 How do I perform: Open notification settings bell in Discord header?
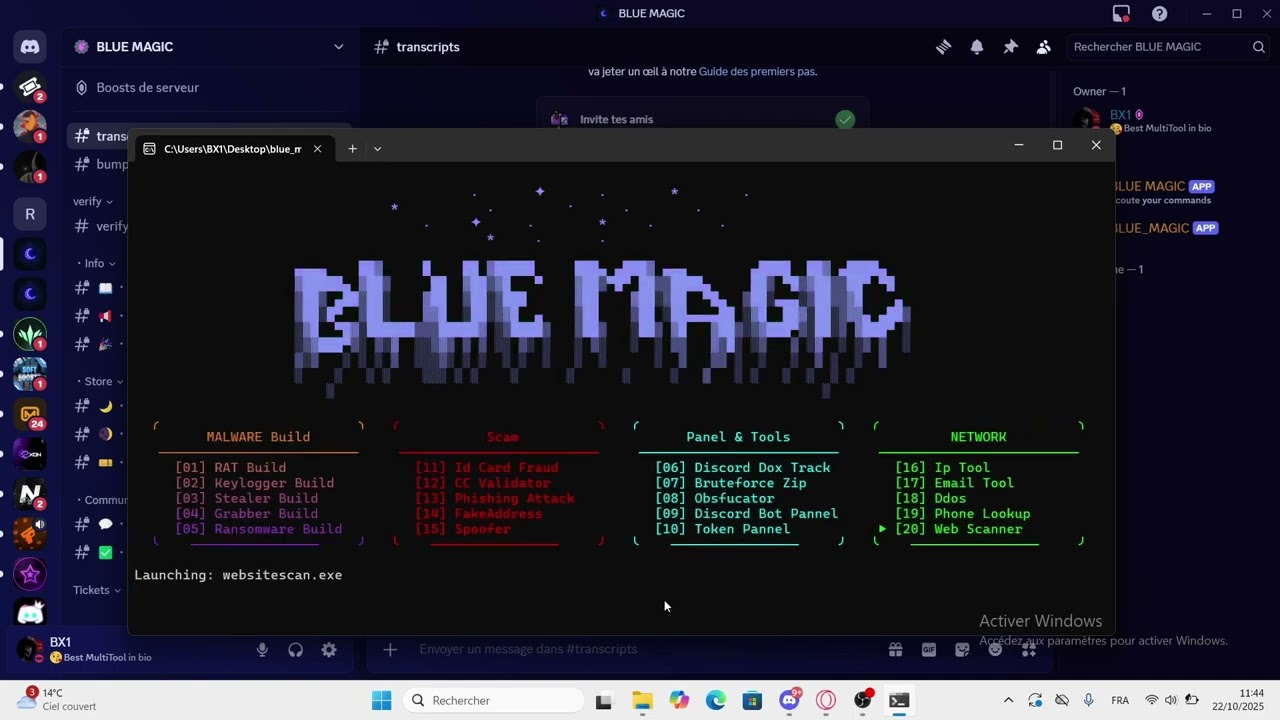click(977, 47)
